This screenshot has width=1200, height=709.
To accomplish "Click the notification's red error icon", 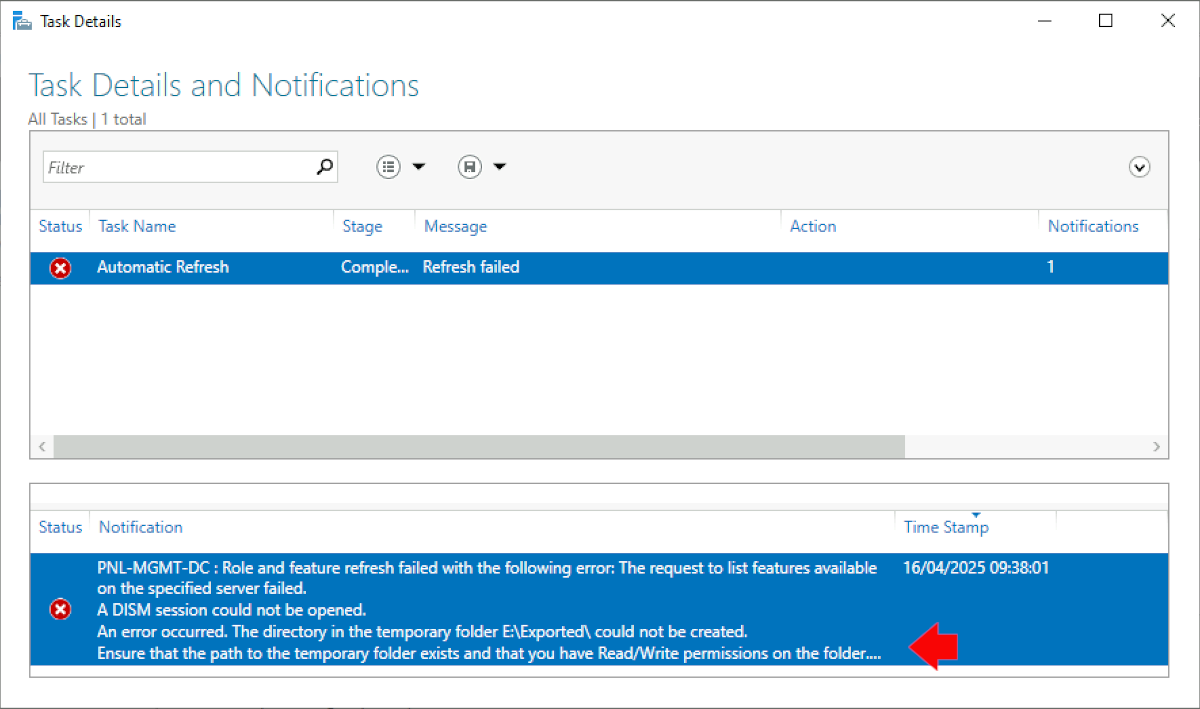I will coord(61,609).
